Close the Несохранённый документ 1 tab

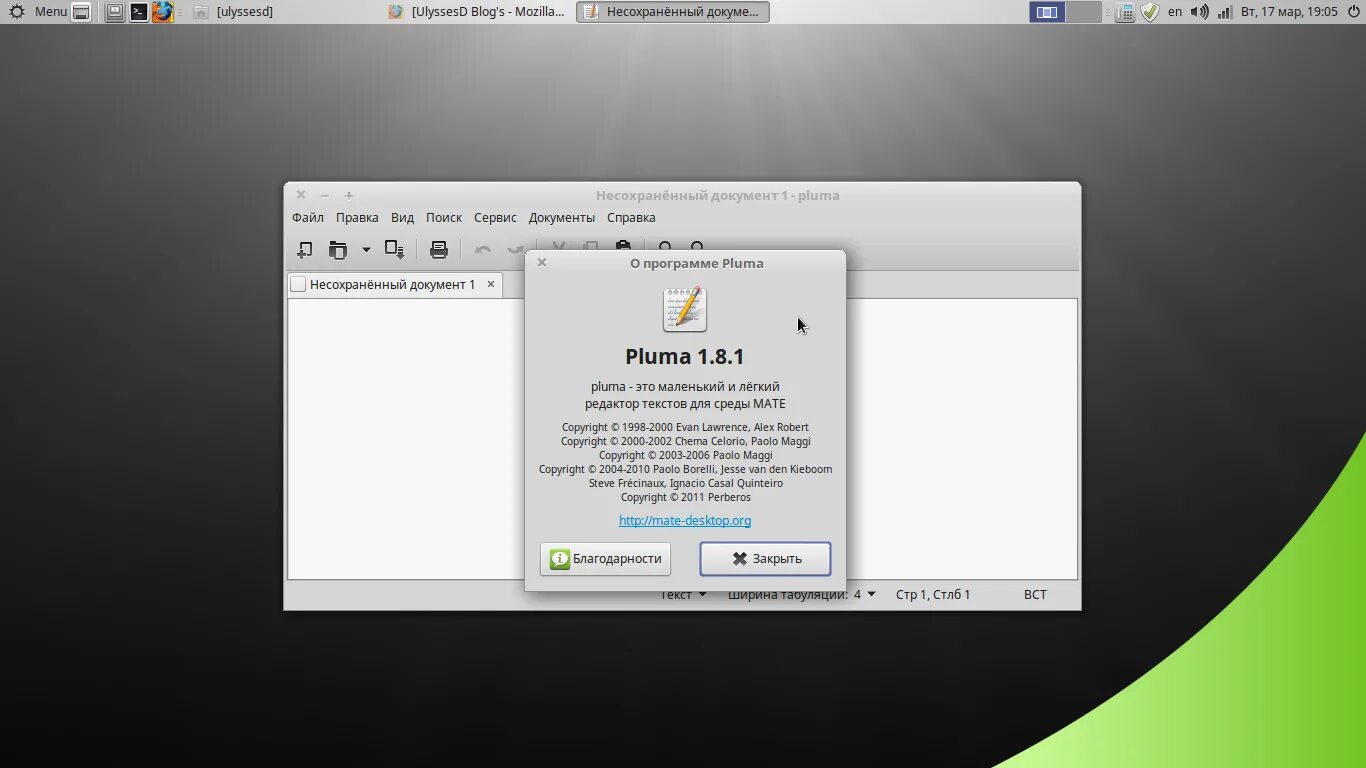491,284
